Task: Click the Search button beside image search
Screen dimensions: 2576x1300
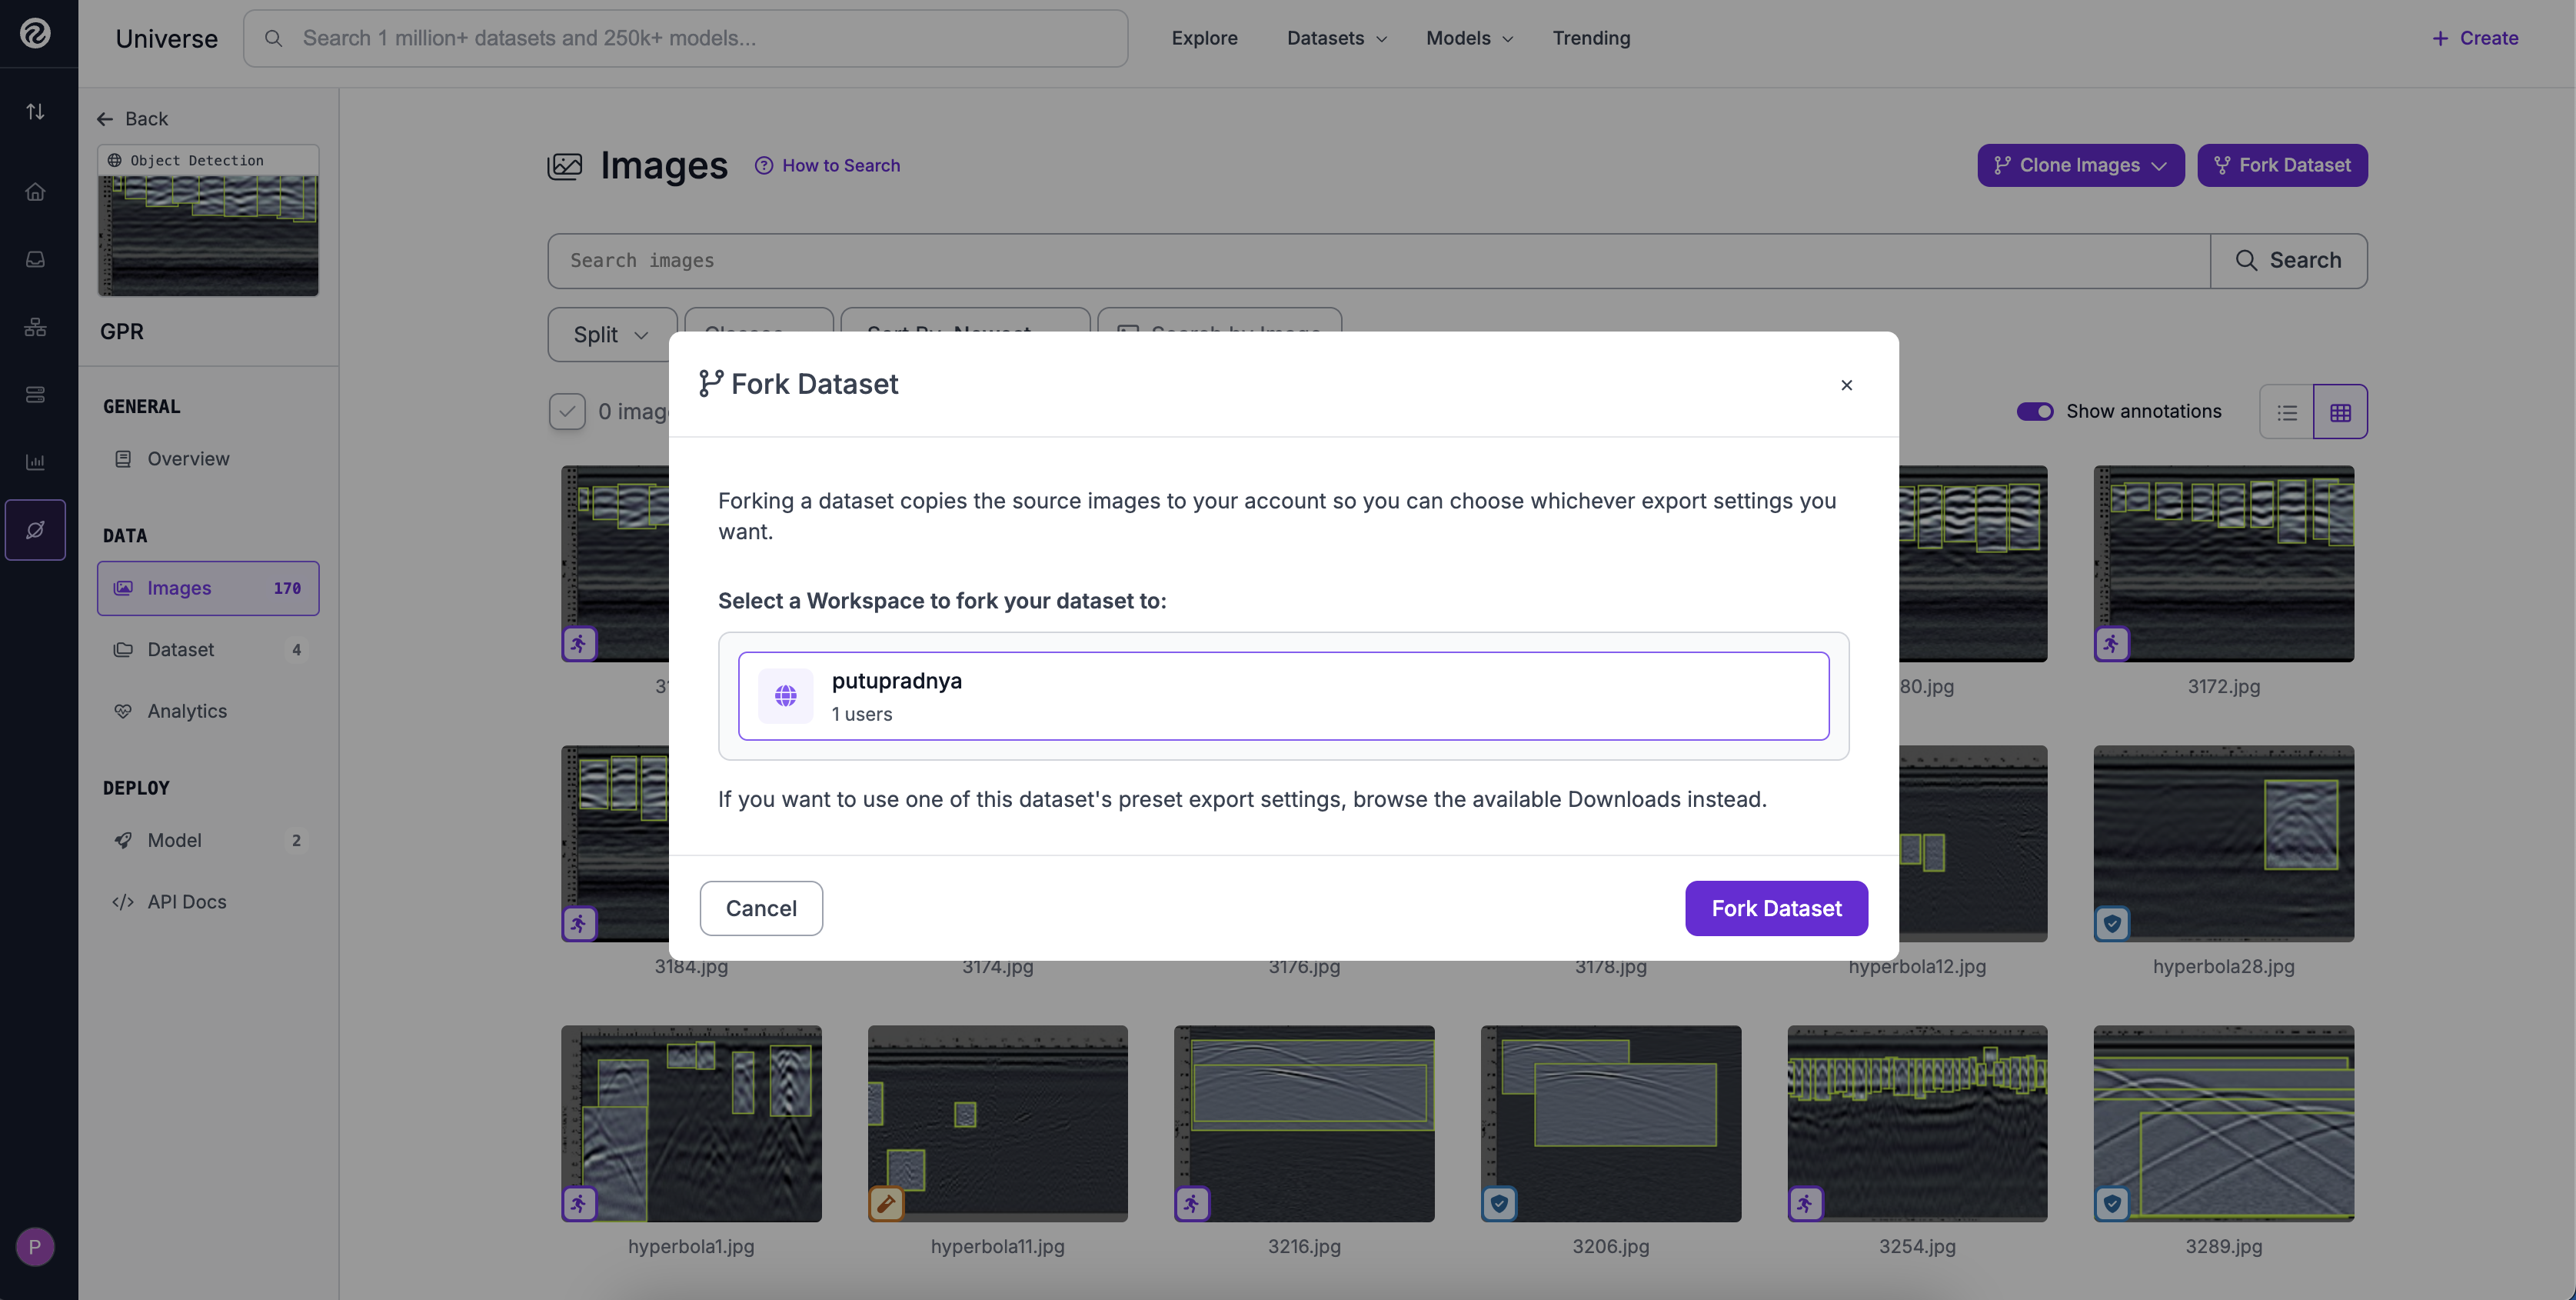Action: [2289, 260]
